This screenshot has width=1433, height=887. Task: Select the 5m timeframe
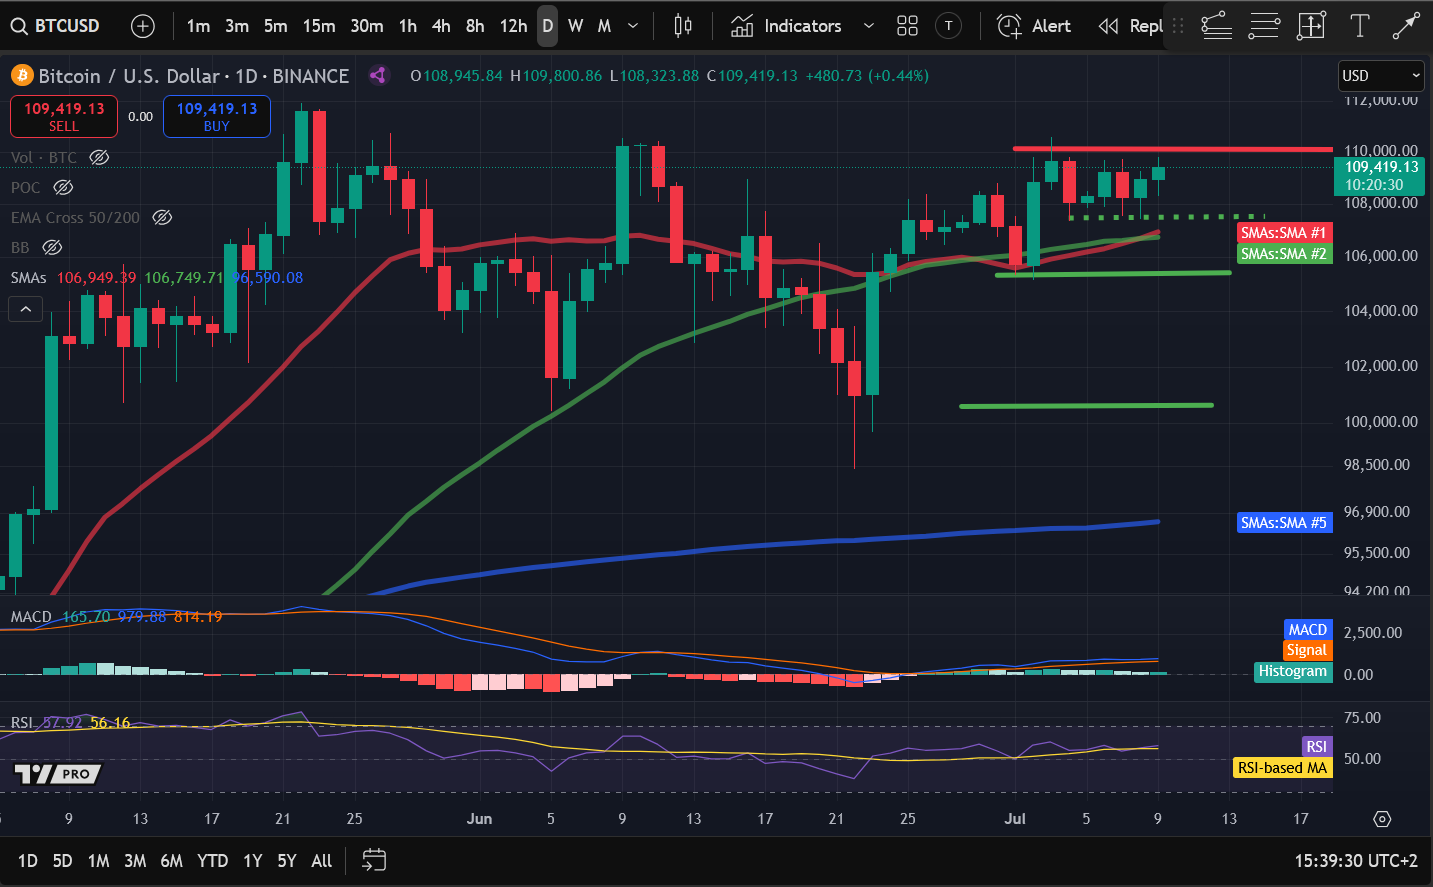pos(276,26)
